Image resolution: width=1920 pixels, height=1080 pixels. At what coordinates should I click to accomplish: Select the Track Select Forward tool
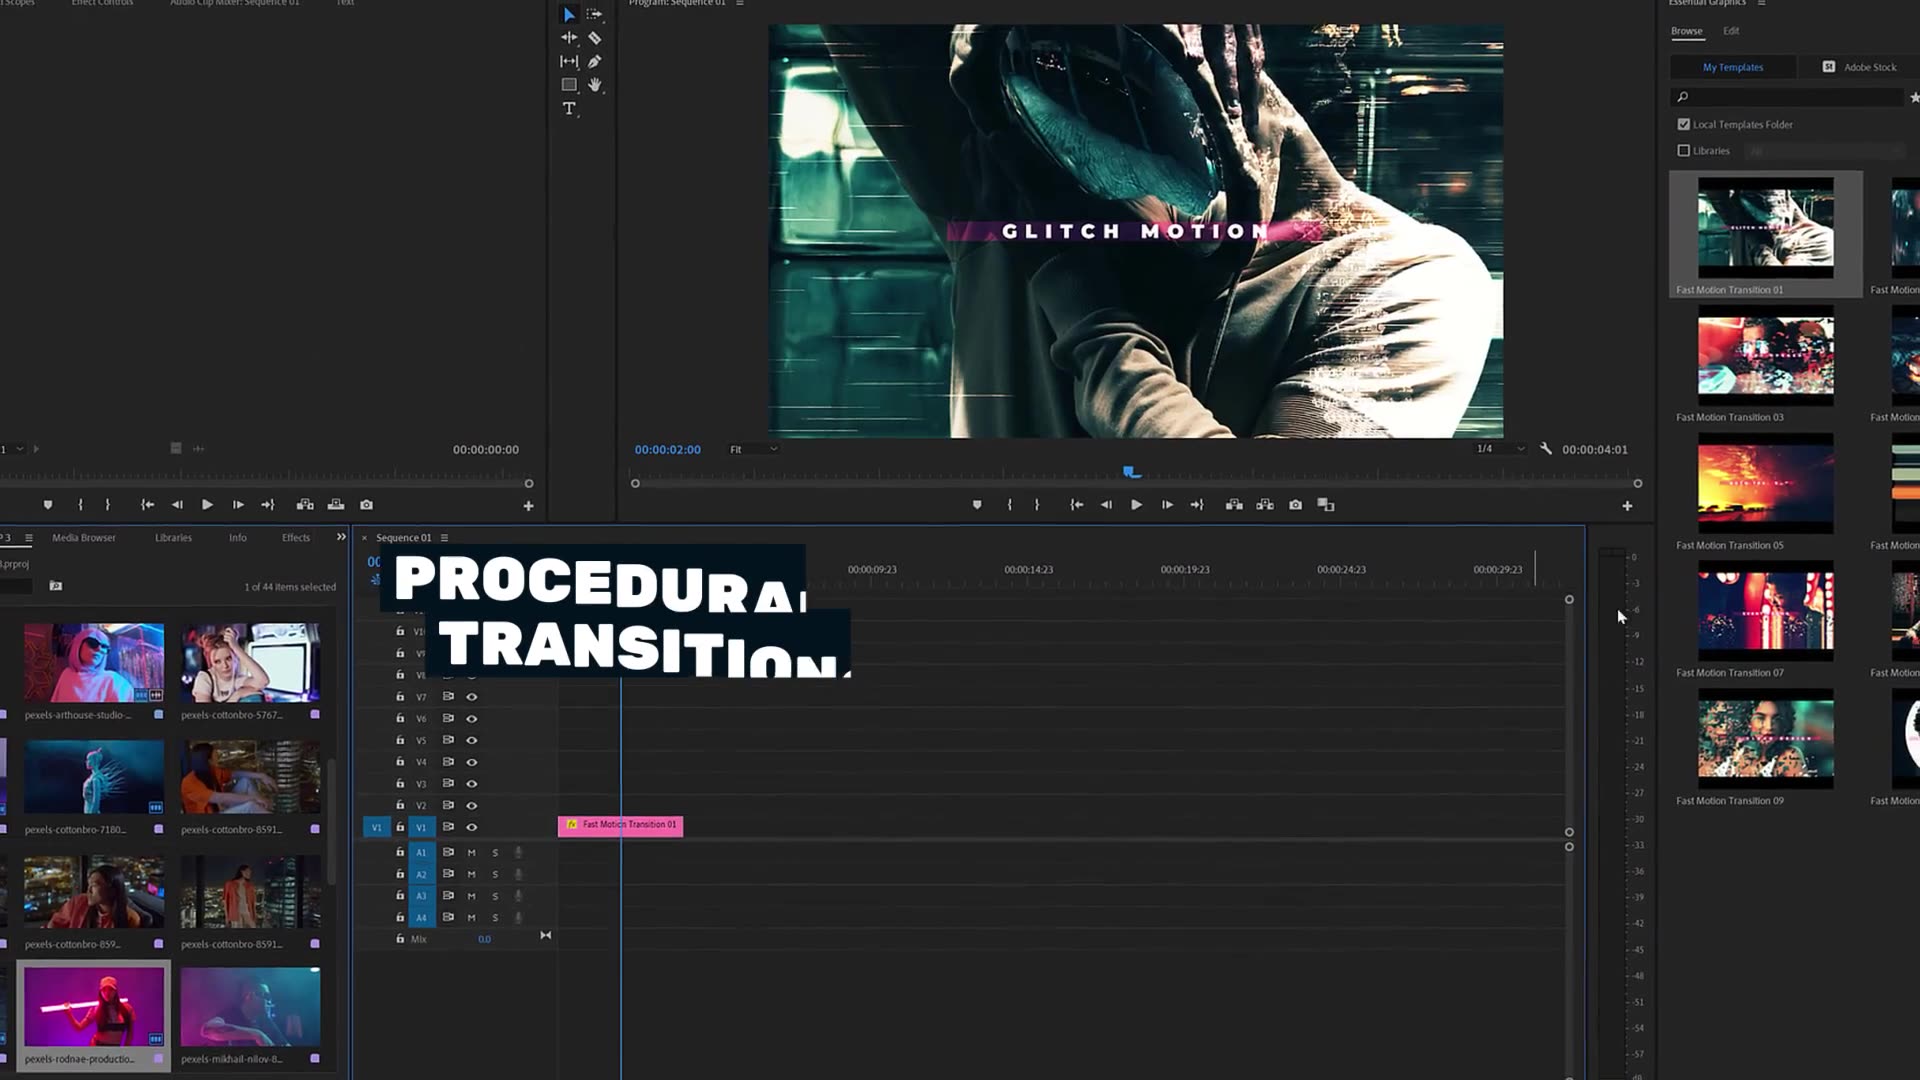click(x=594, y=15)
